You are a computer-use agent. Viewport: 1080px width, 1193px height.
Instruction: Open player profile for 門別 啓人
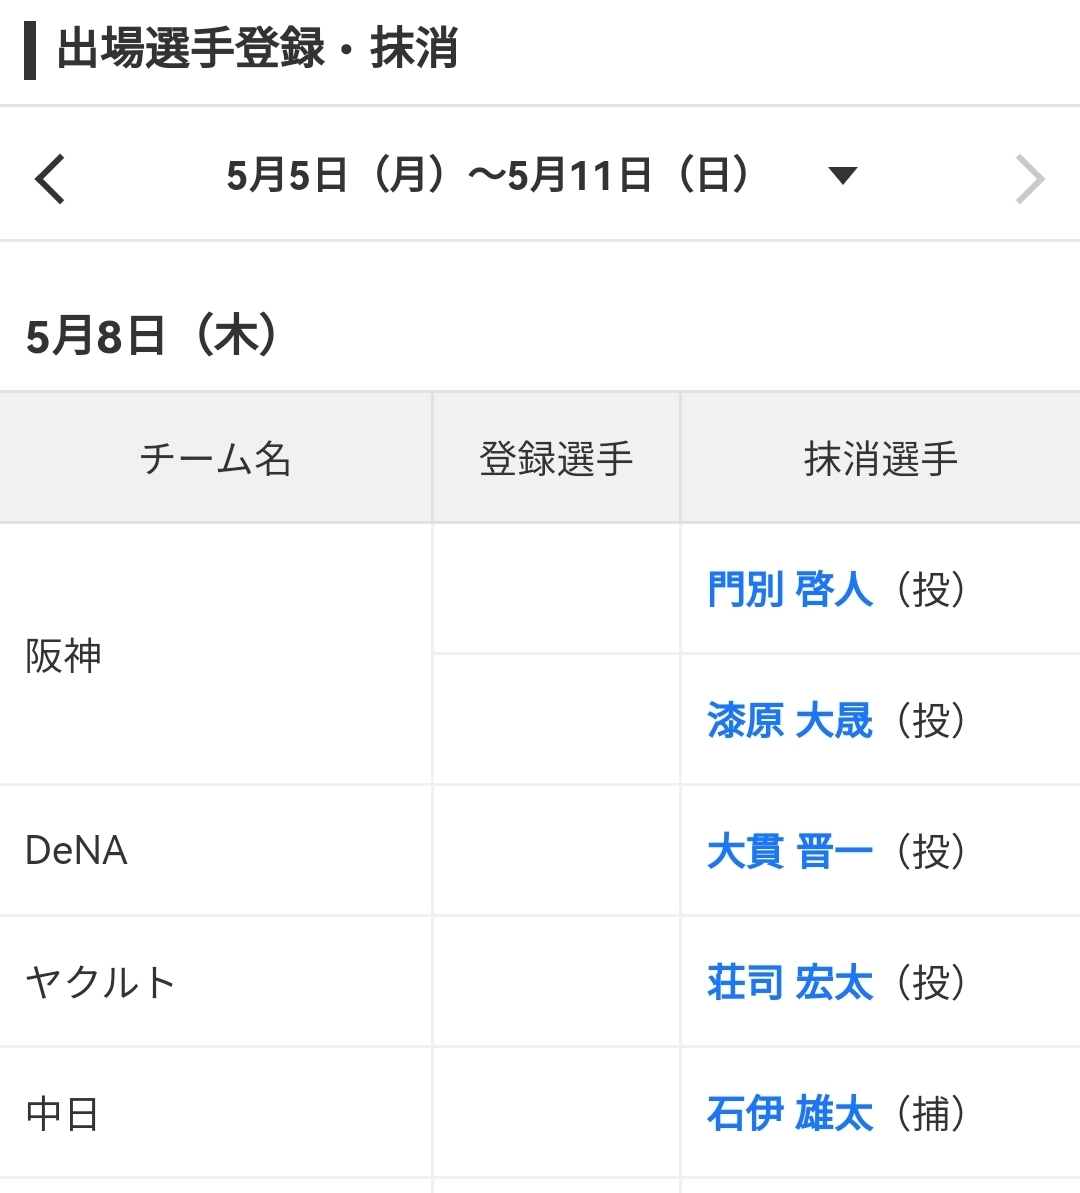click(x=789, y=589)
